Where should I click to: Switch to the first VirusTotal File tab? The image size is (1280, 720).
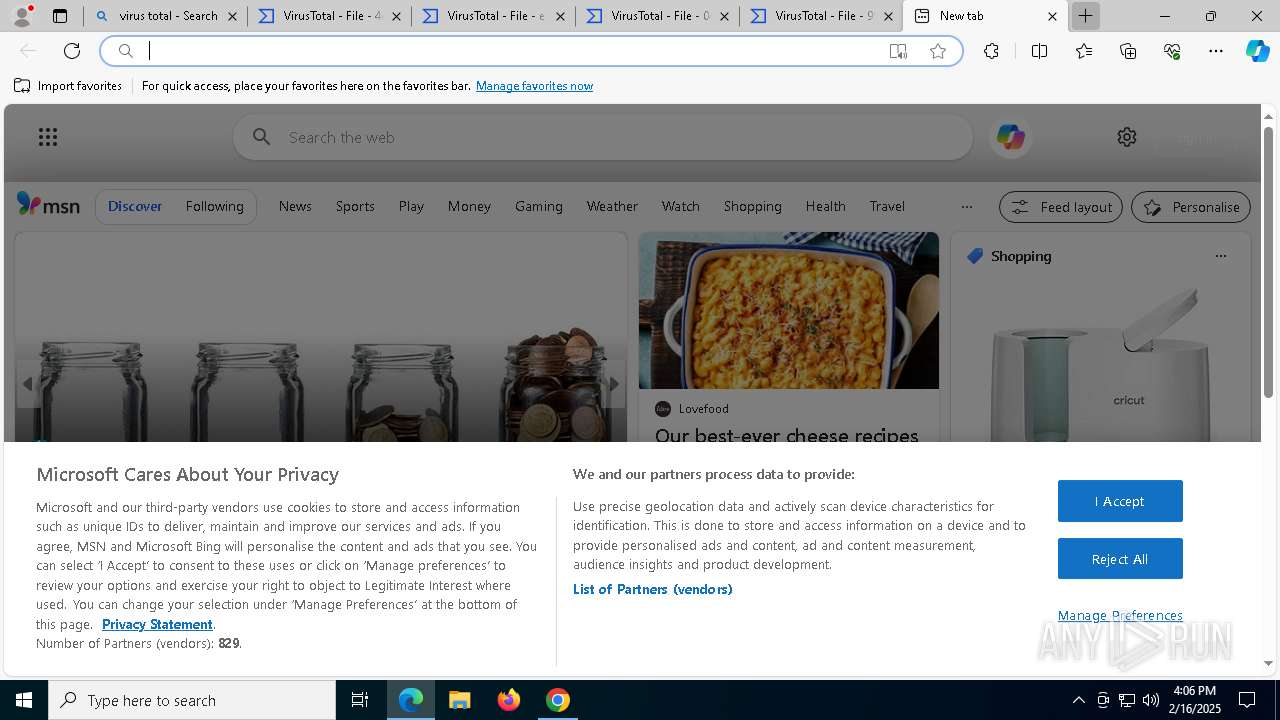click(330, 16)
